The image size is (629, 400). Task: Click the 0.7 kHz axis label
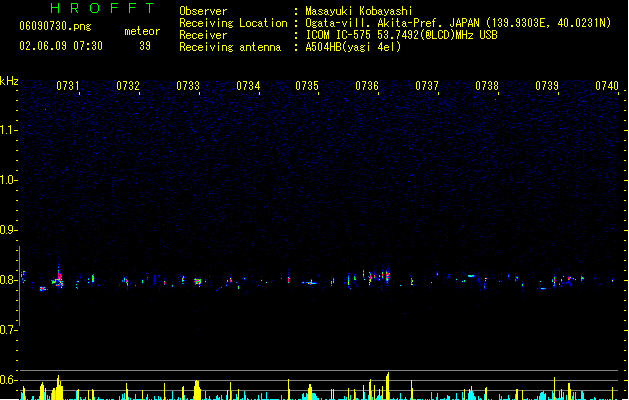8,330
